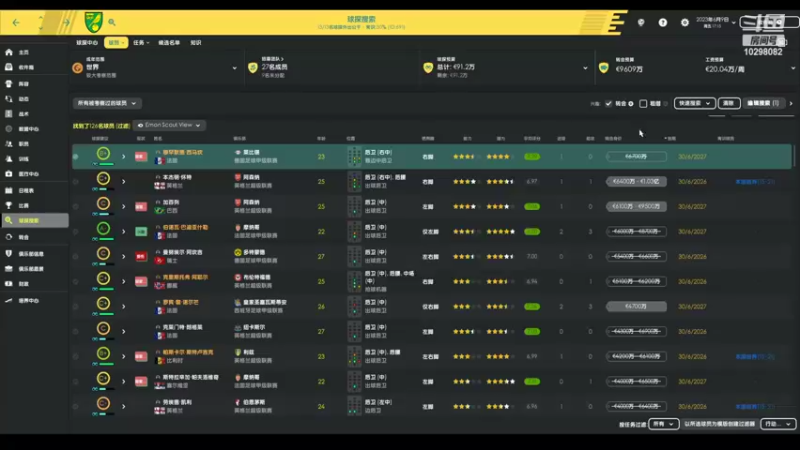This screenshot has width=800, height=450.
Task: Select row circle for Simakan (Leipzig) row
Action: pos(76,157)
